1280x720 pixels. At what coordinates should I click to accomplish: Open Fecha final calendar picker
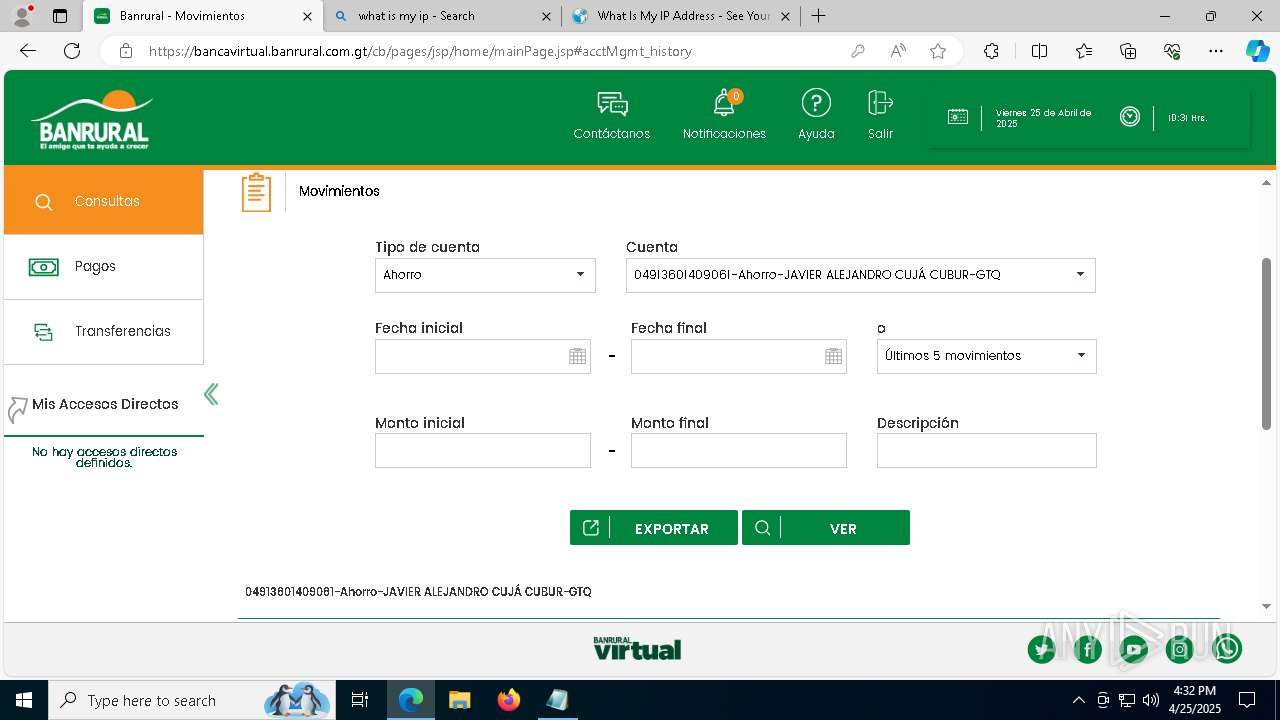pyautogui.click(x=833, y=356)
